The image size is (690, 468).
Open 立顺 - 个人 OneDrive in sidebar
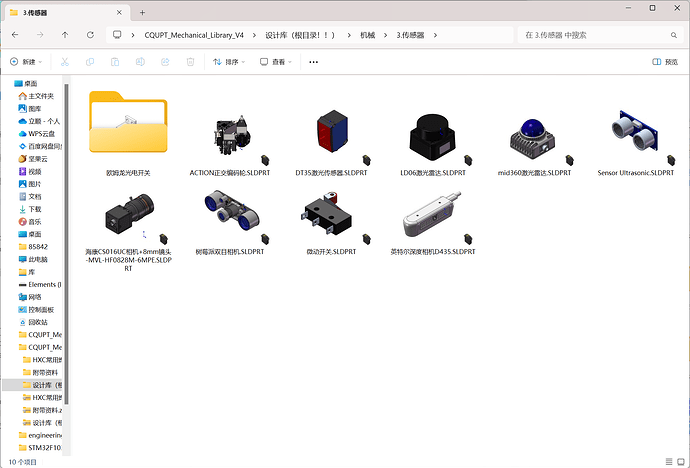coord(39,121)
